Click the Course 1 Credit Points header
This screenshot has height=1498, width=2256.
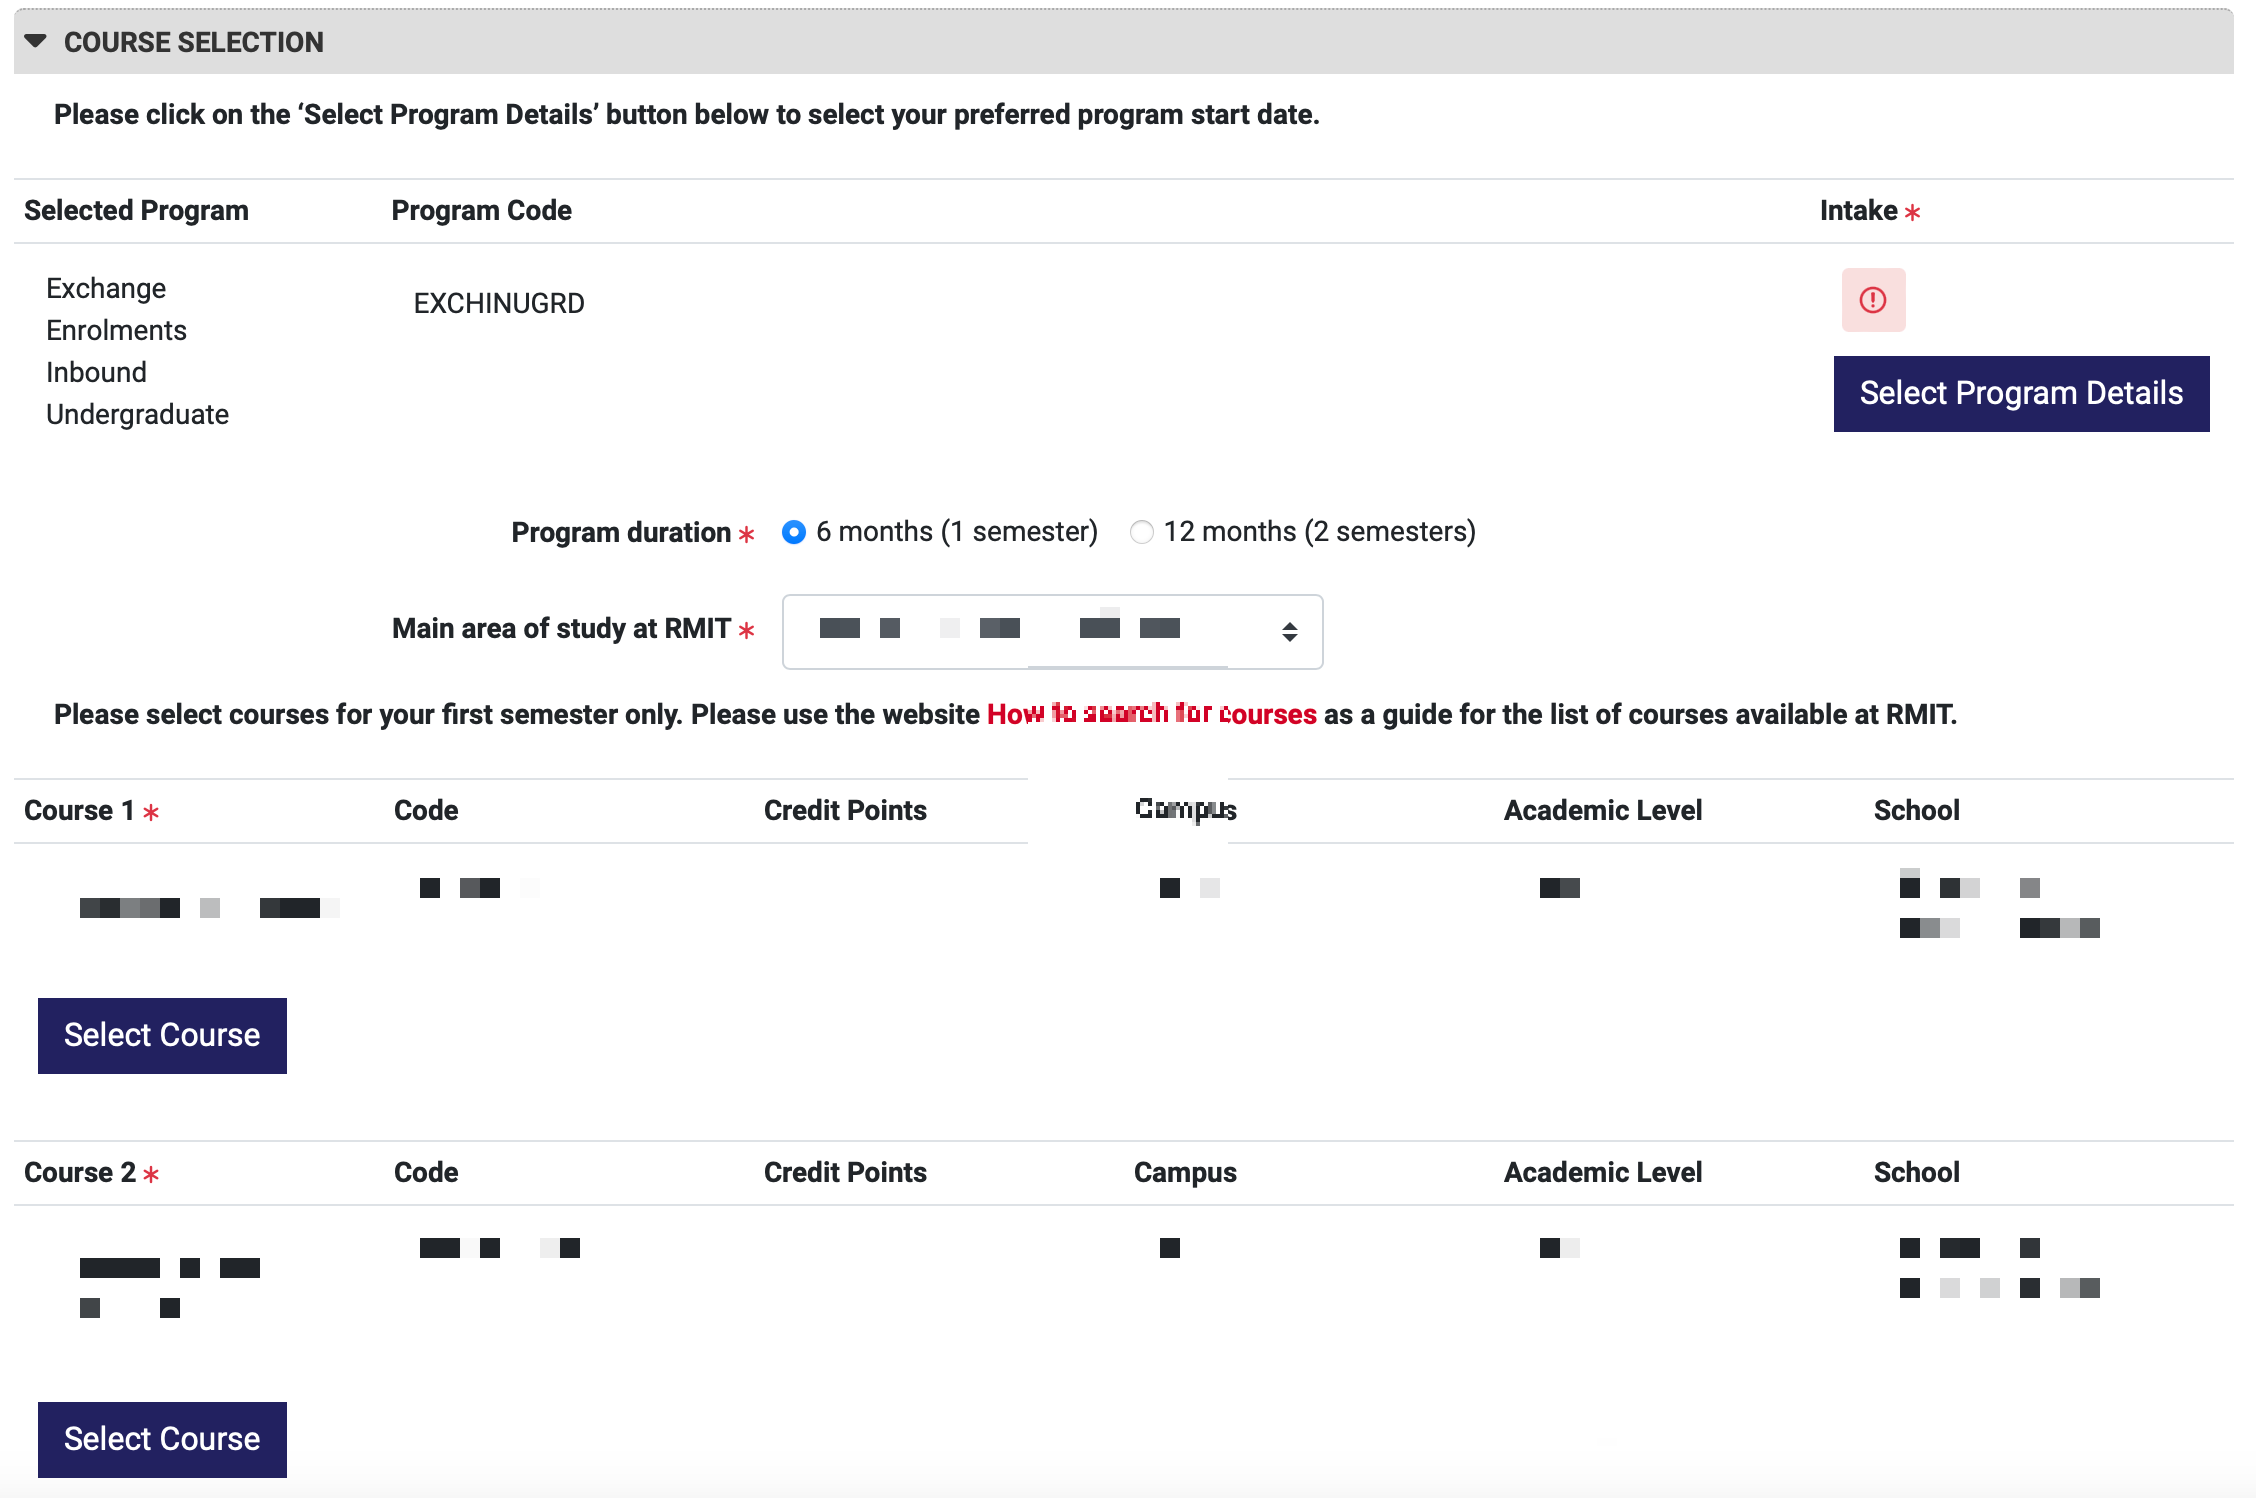pos(845,810)
